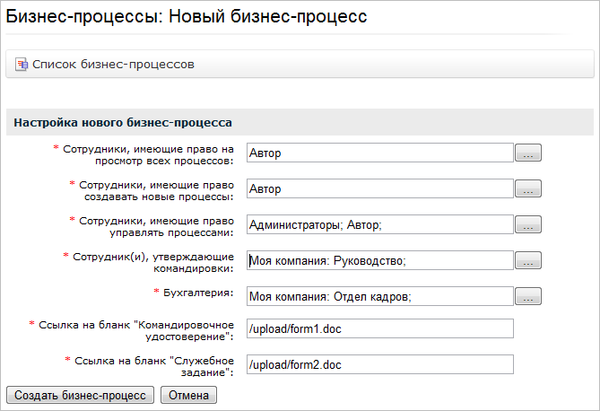Click the field for employees allowed to create processes
The height and width of the screenshot is (411, 600).
point(378,188)
